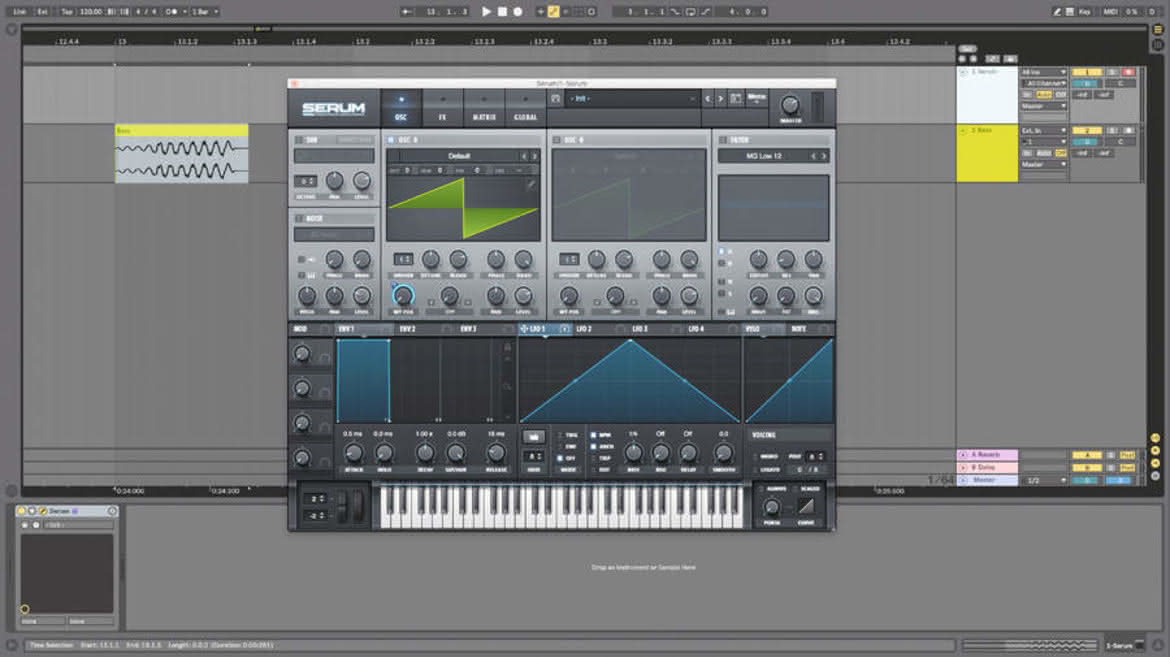Viewport: 1170px width, 657px height.
Task: Click the Play button in Ableton transport
Action: click(x=487, y=11)
